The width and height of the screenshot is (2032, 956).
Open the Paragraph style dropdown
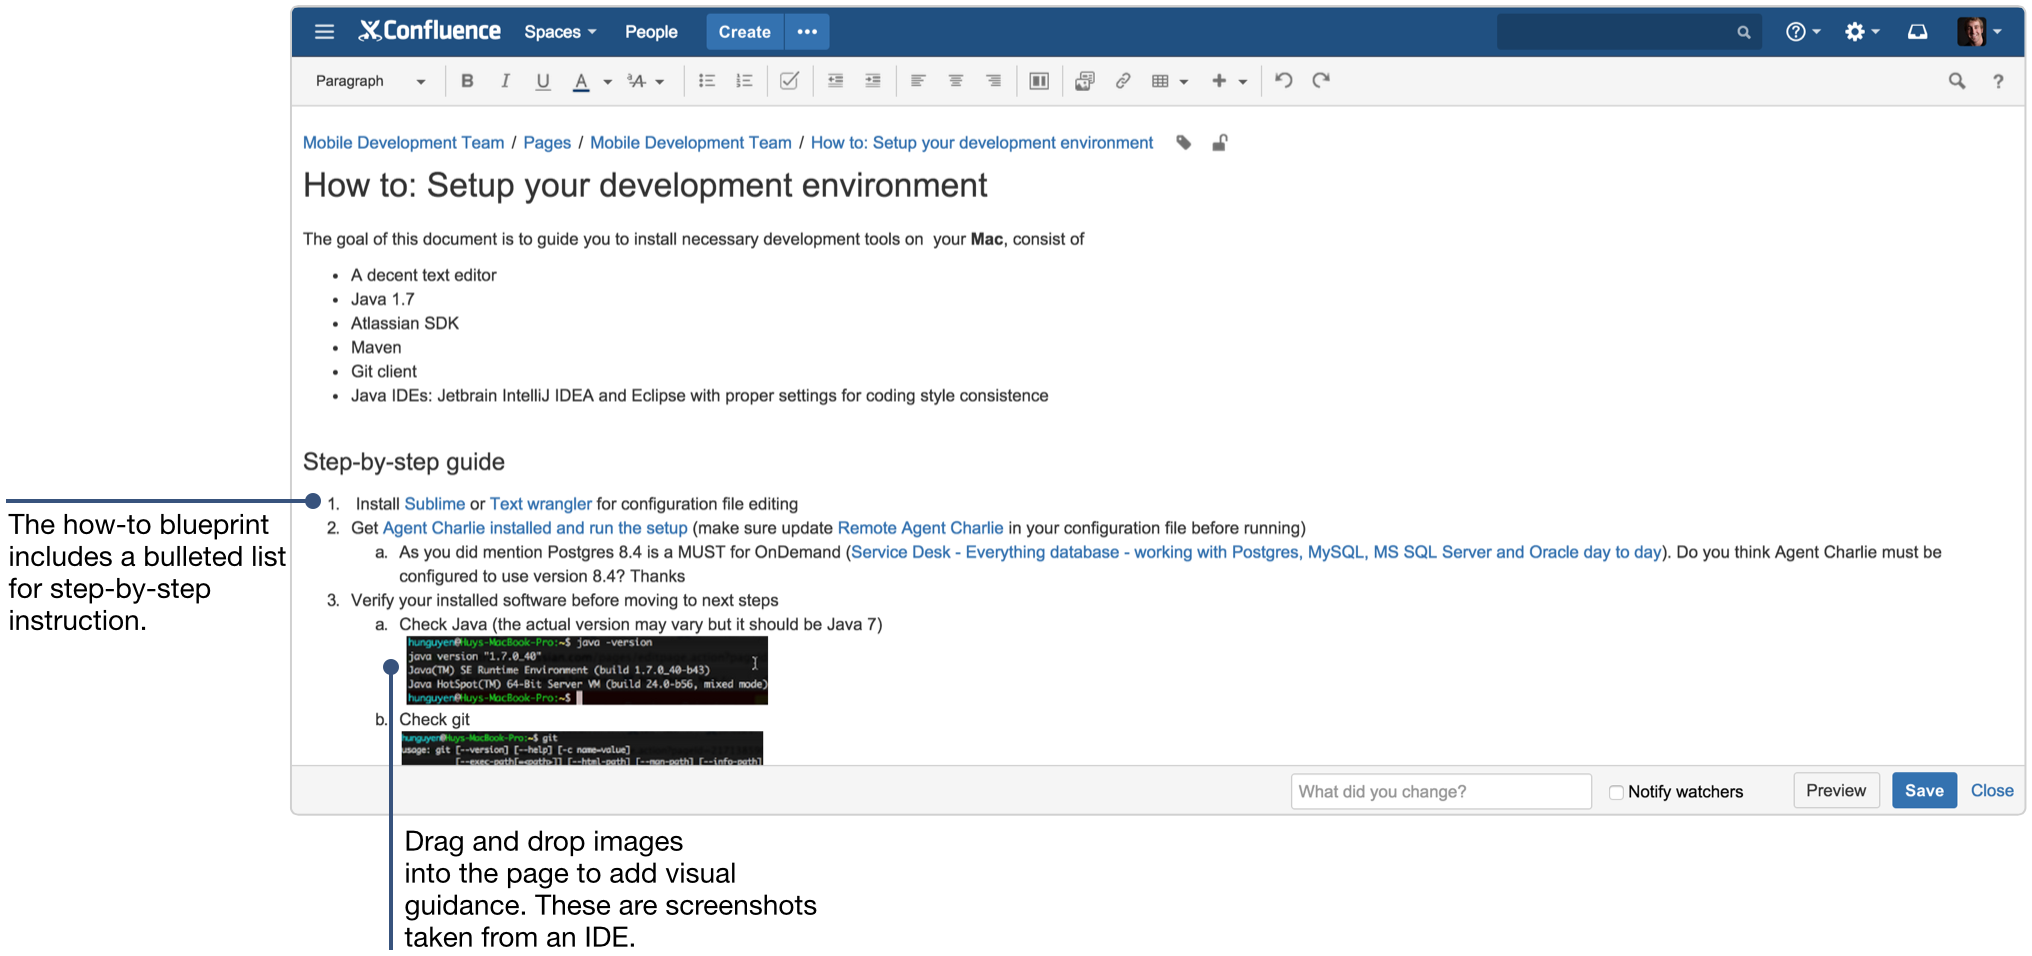point(370,81)
